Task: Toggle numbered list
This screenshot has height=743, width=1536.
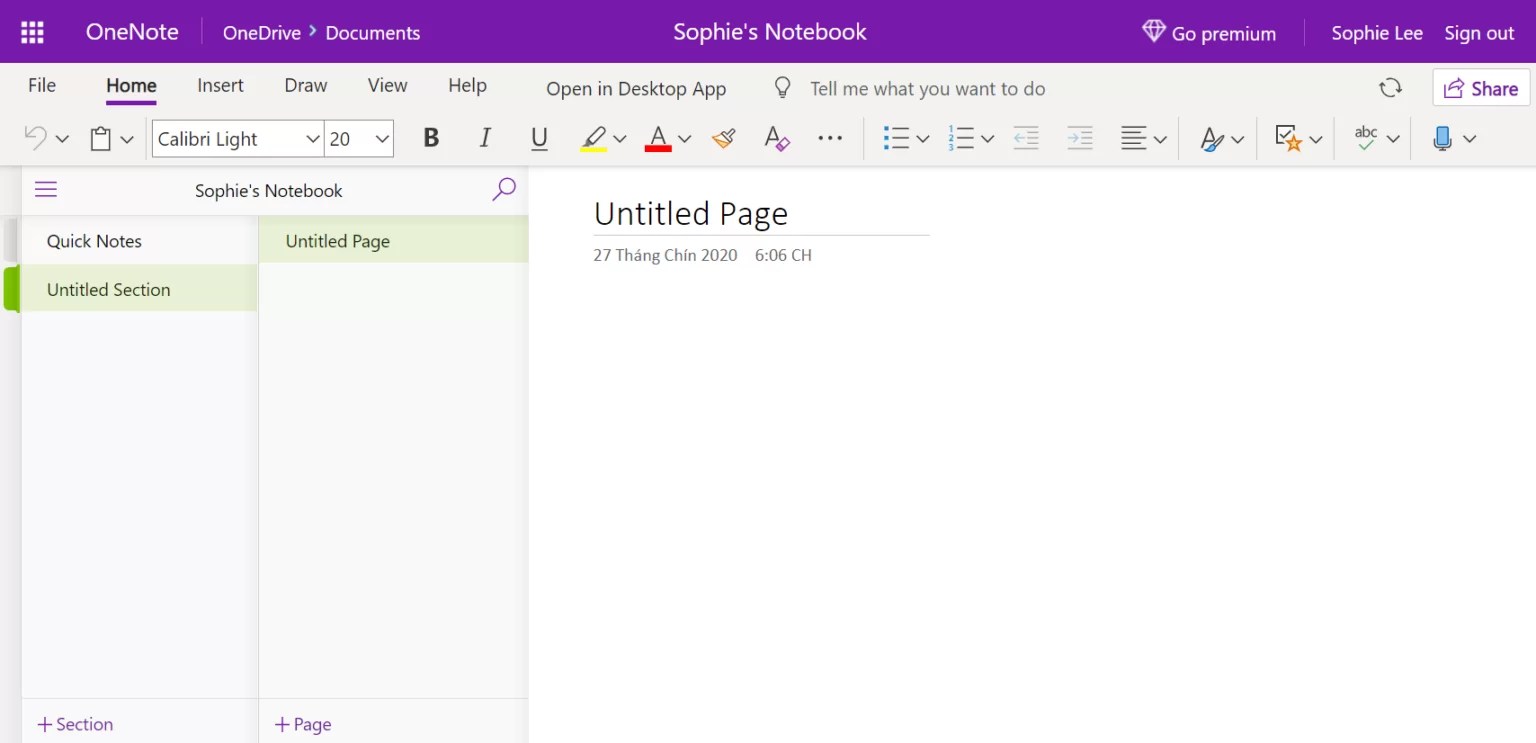Action: 961,139
